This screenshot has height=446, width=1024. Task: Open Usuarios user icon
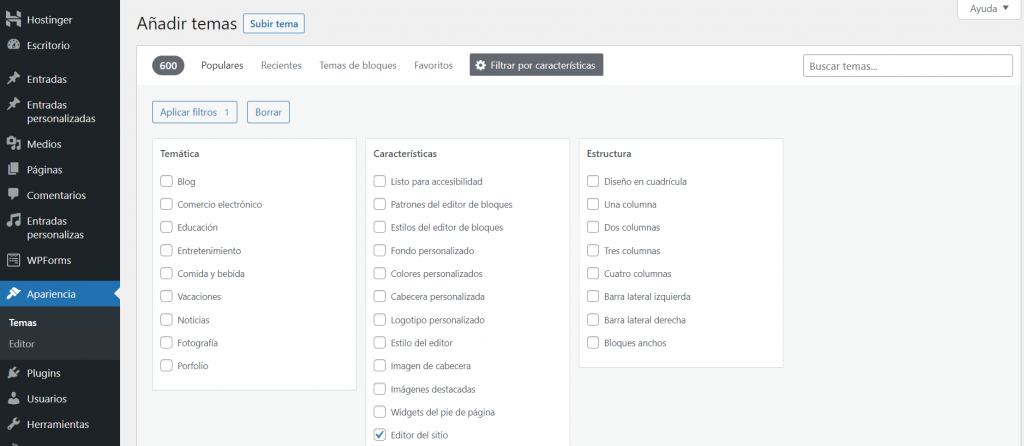(x=14, y=398)
